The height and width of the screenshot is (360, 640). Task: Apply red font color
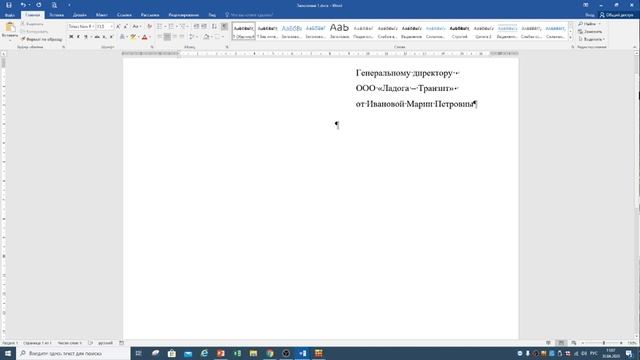[144, 37]
